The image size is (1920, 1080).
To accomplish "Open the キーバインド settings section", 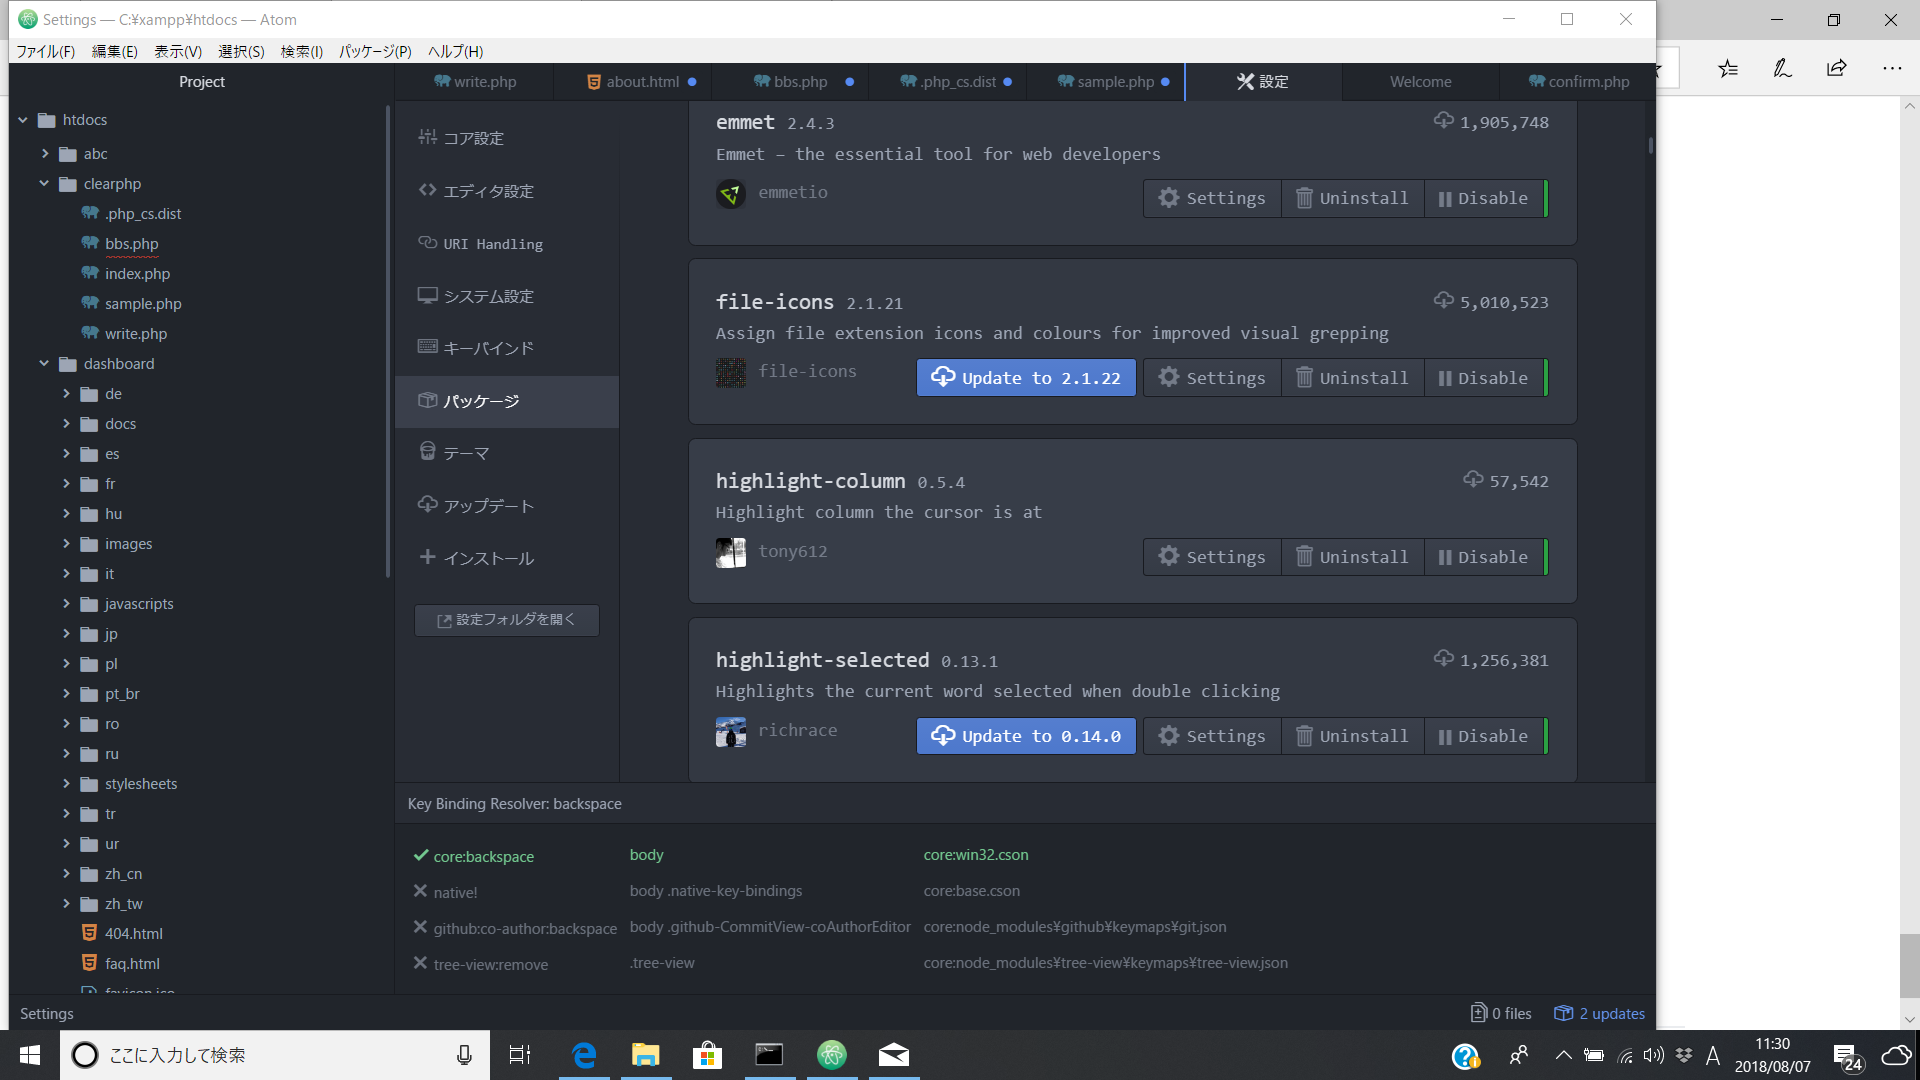I will click(487, 347).
